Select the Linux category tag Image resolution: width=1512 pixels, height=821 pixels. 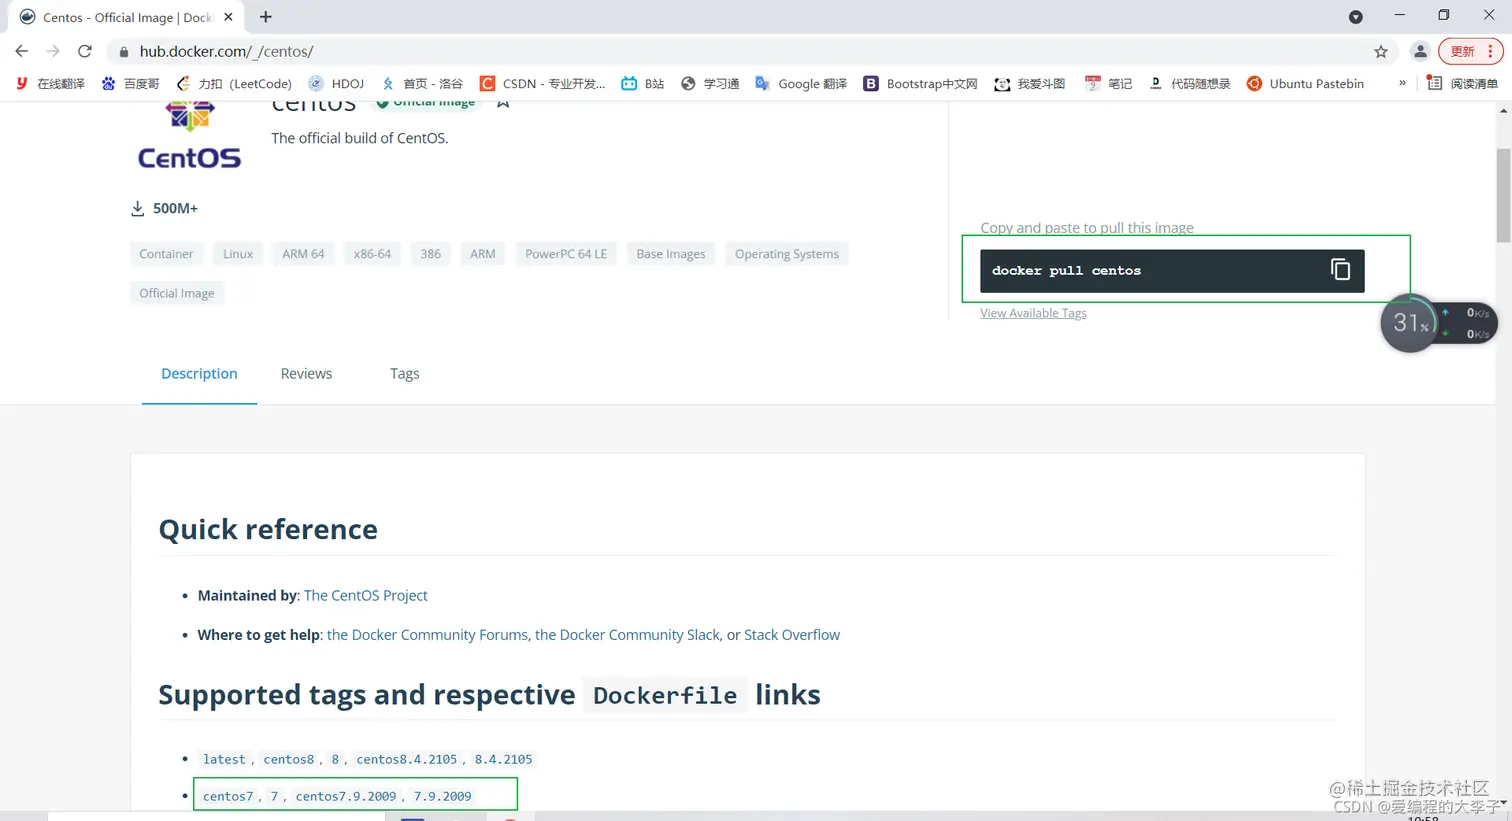point(238,254)
